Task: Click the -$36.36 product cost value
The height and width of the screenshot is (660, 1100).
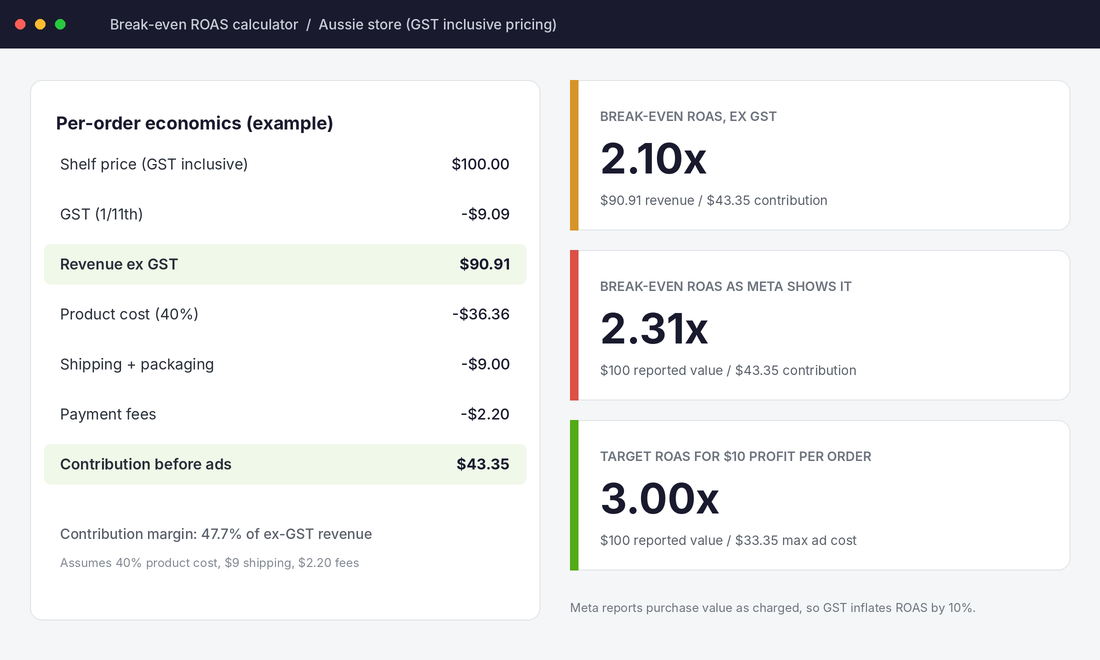Action: pos(481,314)
